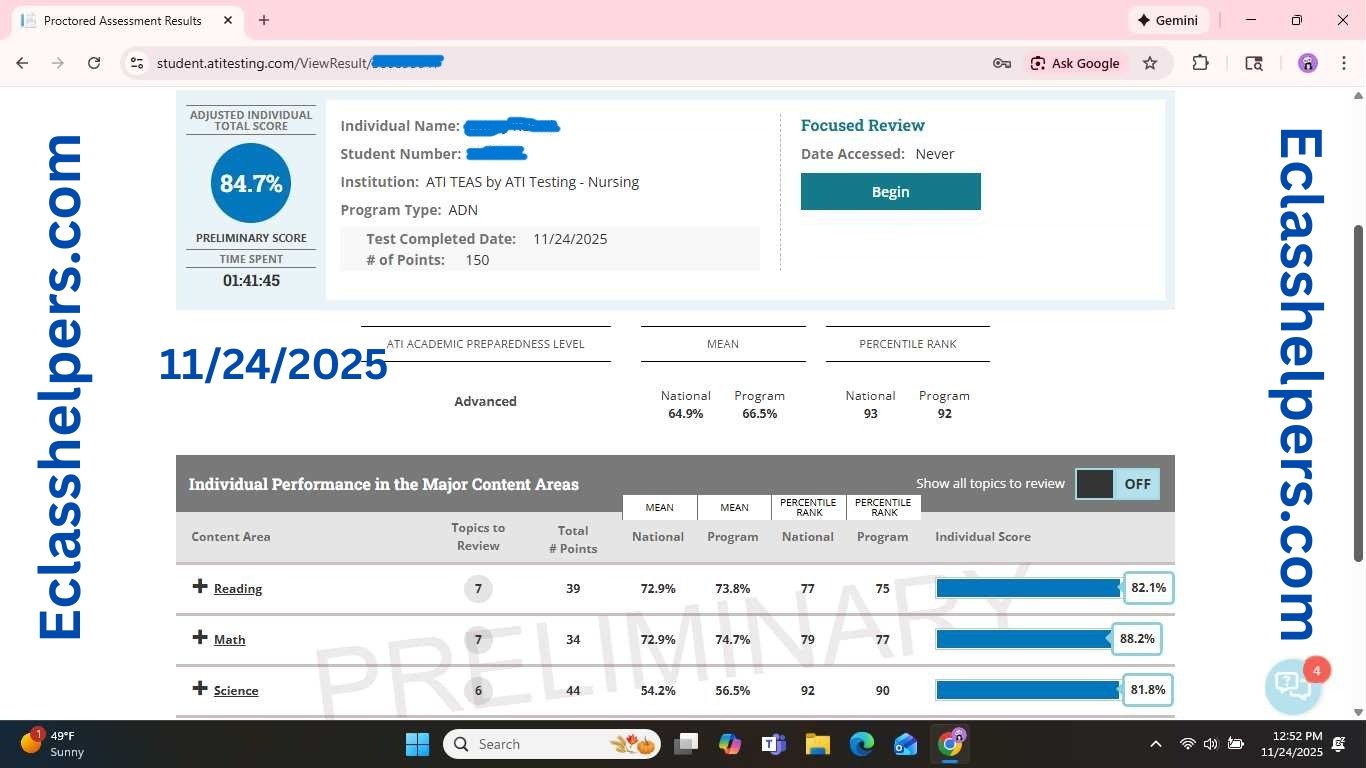Click the Begin focused review button
The width and height of the screenshot is (1366, 768).
(890, 192)
